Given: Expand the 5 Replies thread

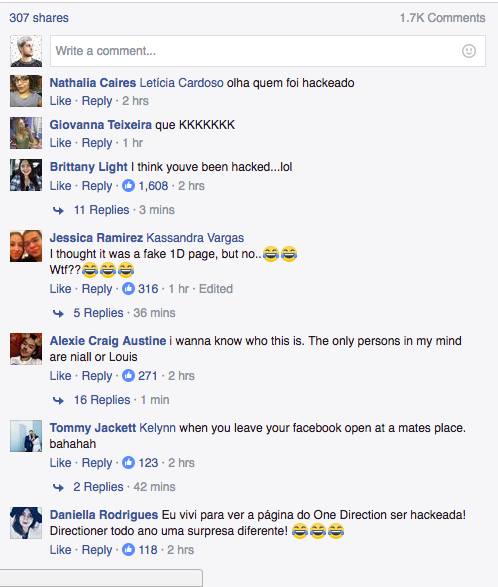Looking at the screenshot, I should 98,313.
